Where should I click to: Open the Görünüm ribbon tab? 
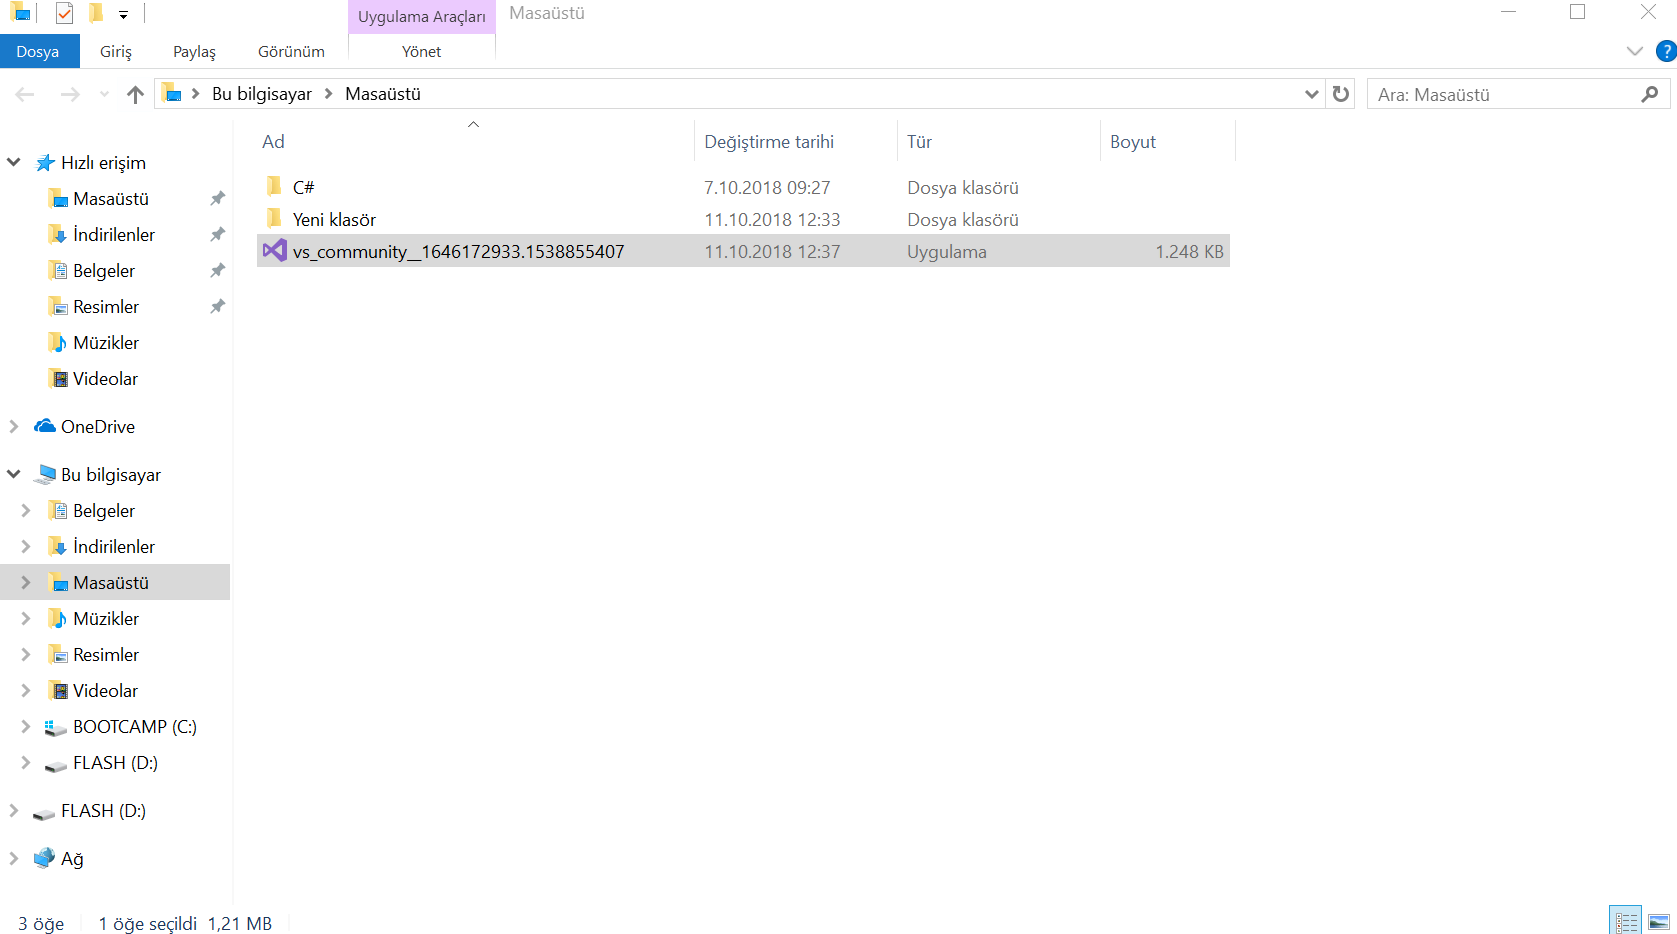[291, 52]
